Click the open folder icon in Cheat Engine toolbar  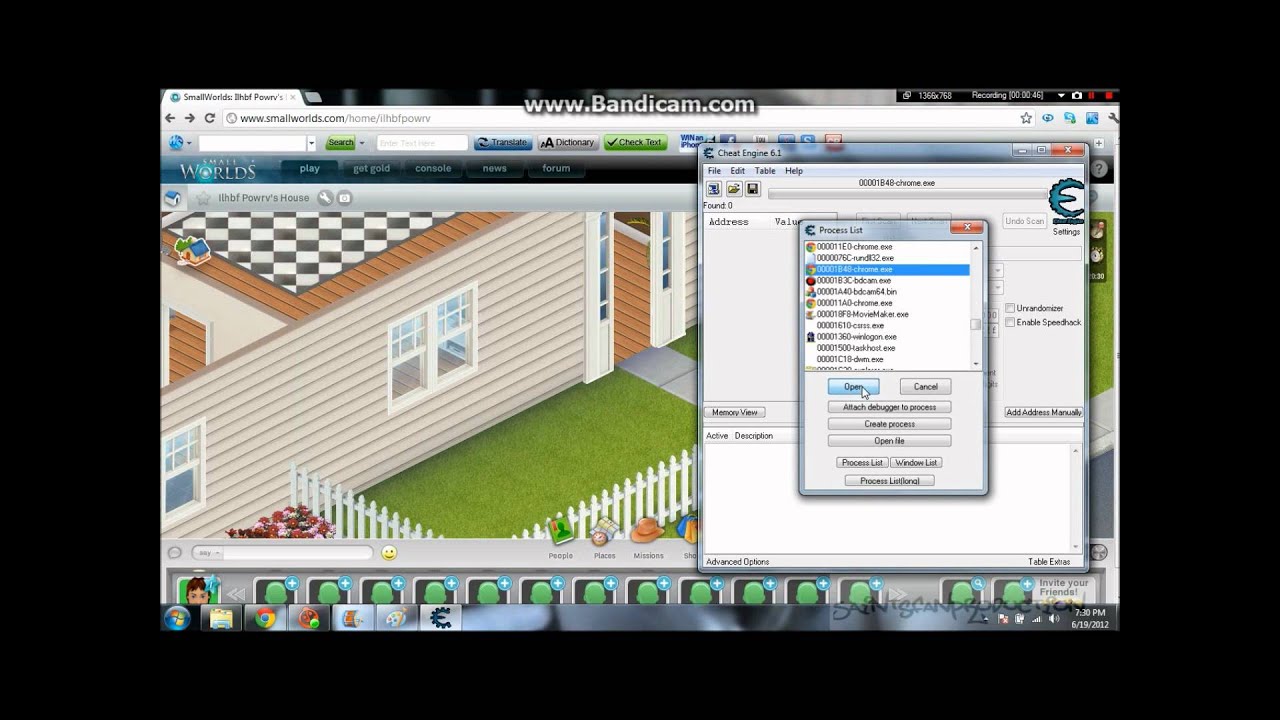coord(733,189)
